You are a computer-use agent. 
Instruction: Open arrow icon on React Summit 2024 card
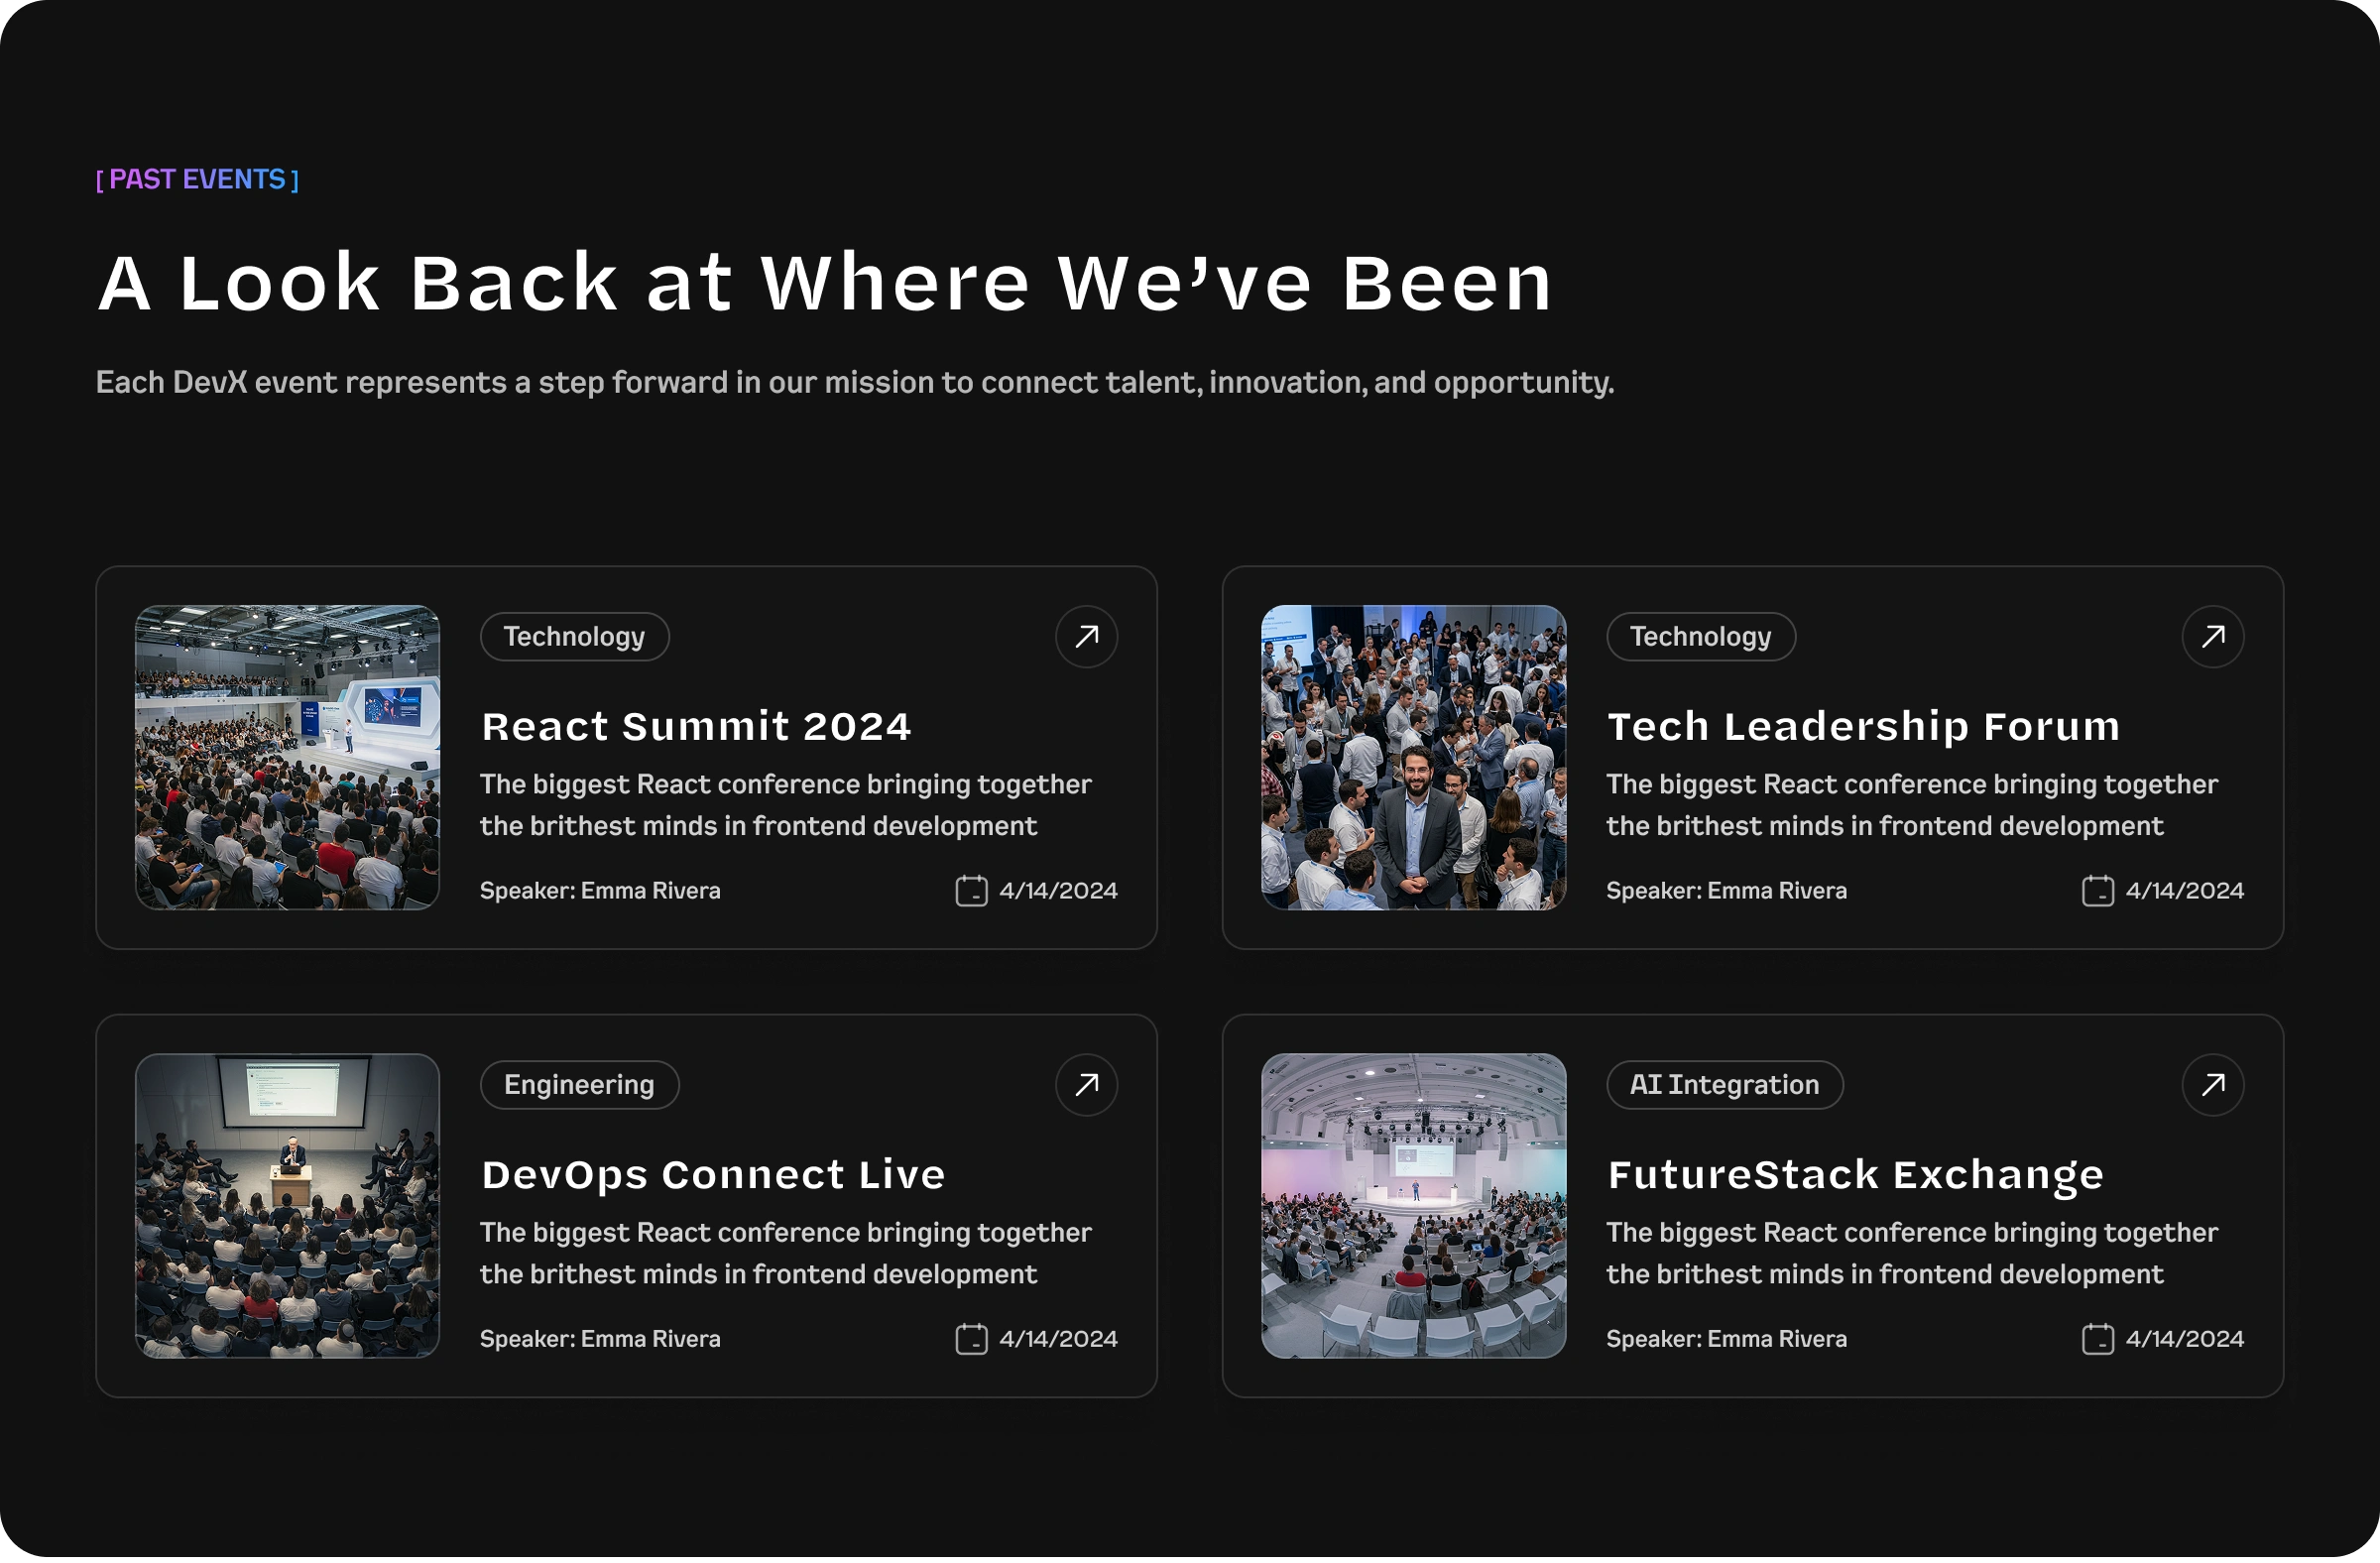pyautogui.click(x=1086, y=637)
